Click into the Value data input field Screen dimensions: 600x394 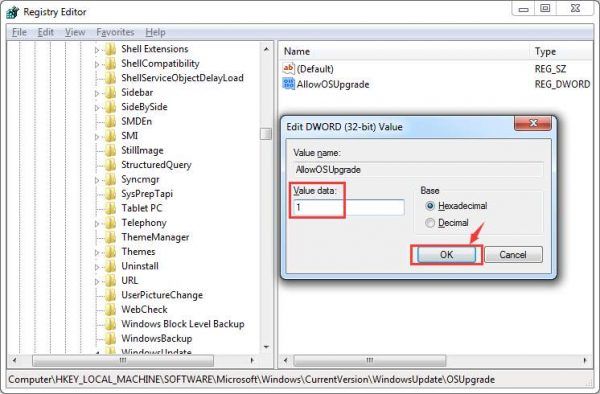coord(349,207)
